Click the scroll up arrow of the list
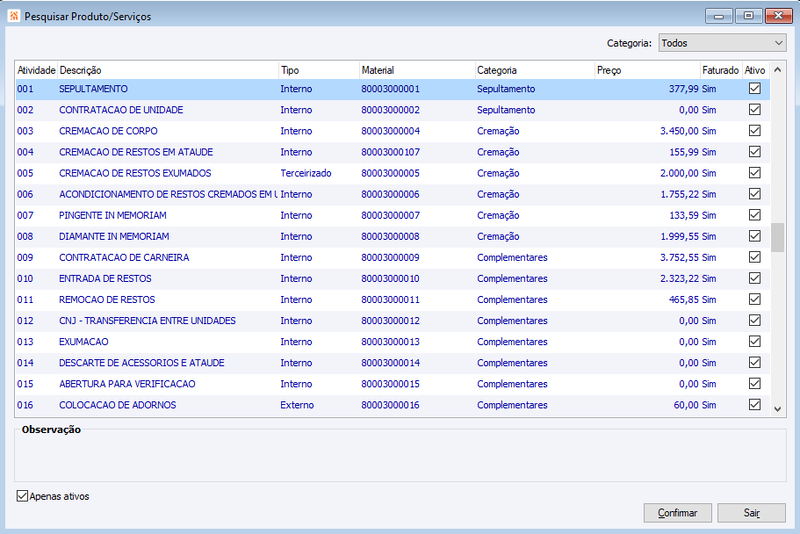 click(x=778, y=70)
